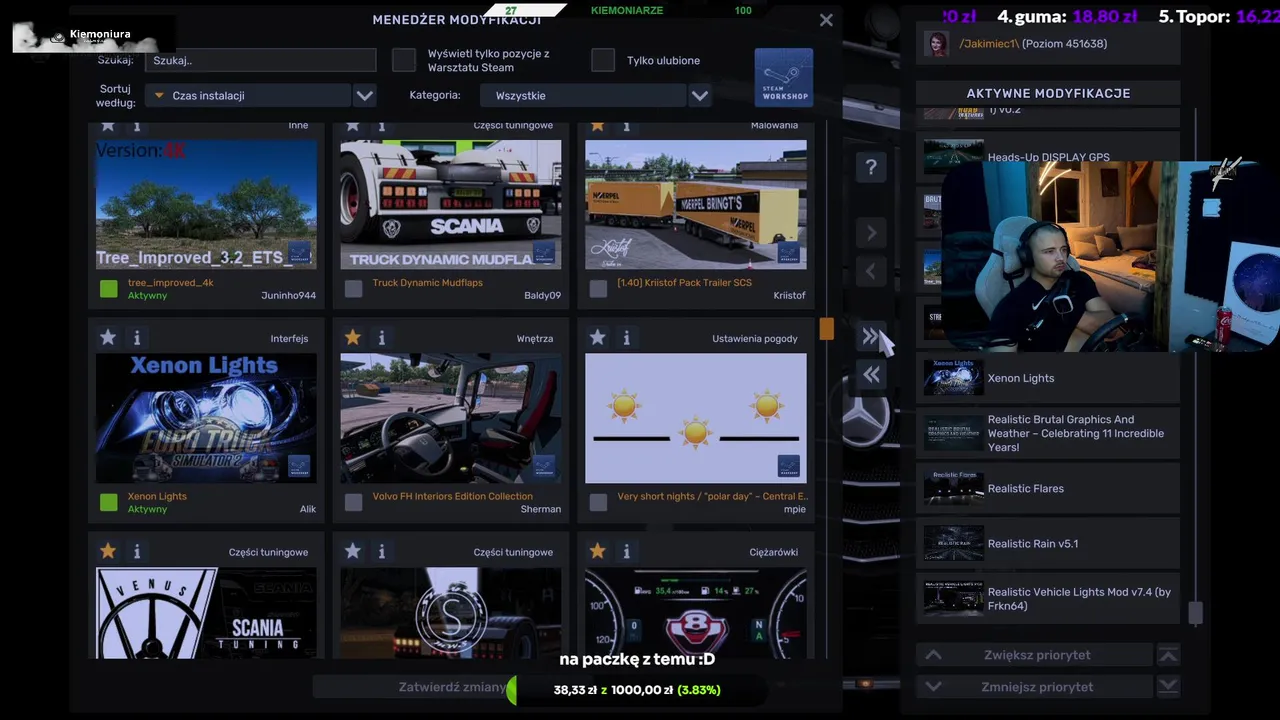
Task: Info icon on Truck Dynamic Mudflaps card
Action: pos(382,125)
